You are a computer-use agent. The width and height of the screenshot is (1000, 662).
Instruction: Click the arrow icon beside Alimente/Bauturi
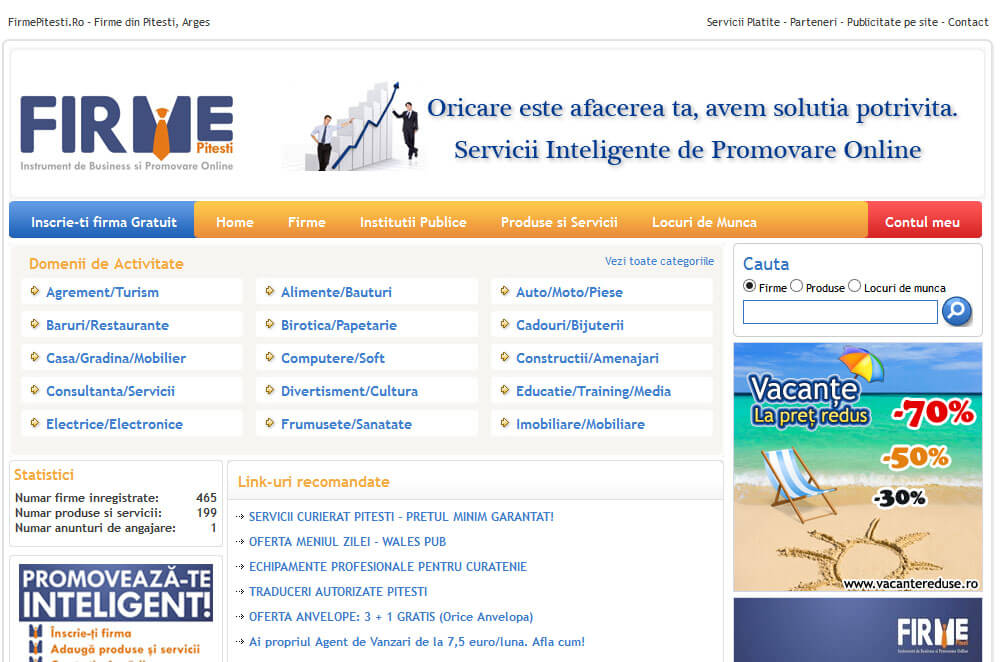tap(271, 292)
